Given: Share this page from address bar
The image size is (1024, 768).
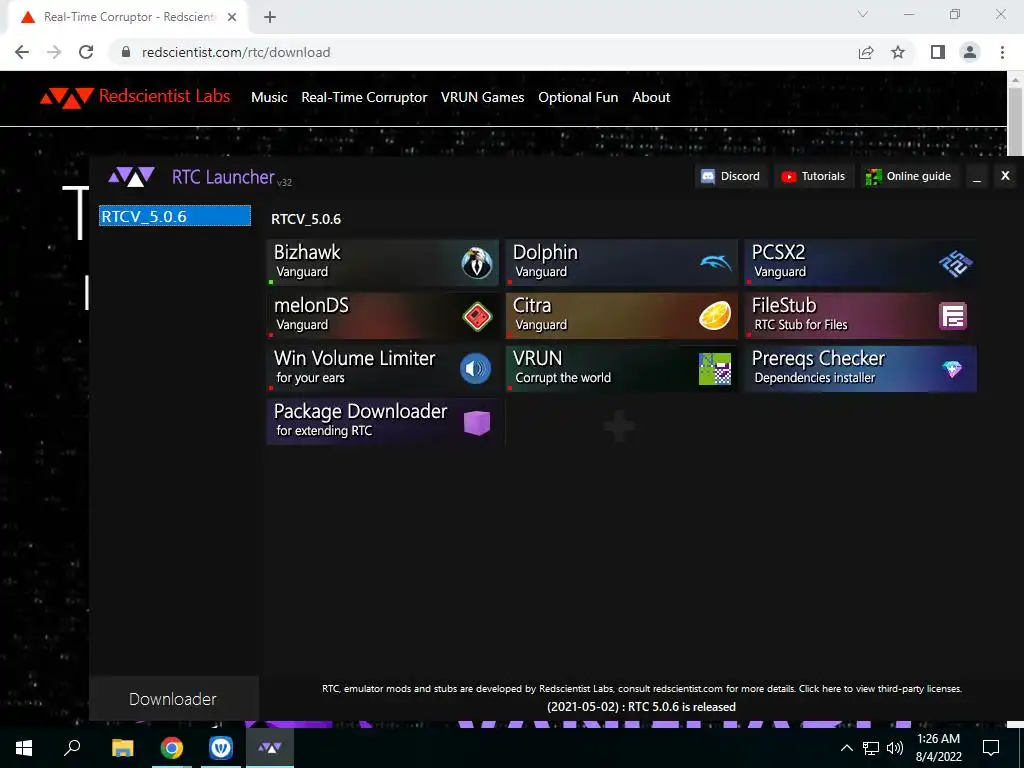Looking at the screenshot, I should [x=866, y=52].
